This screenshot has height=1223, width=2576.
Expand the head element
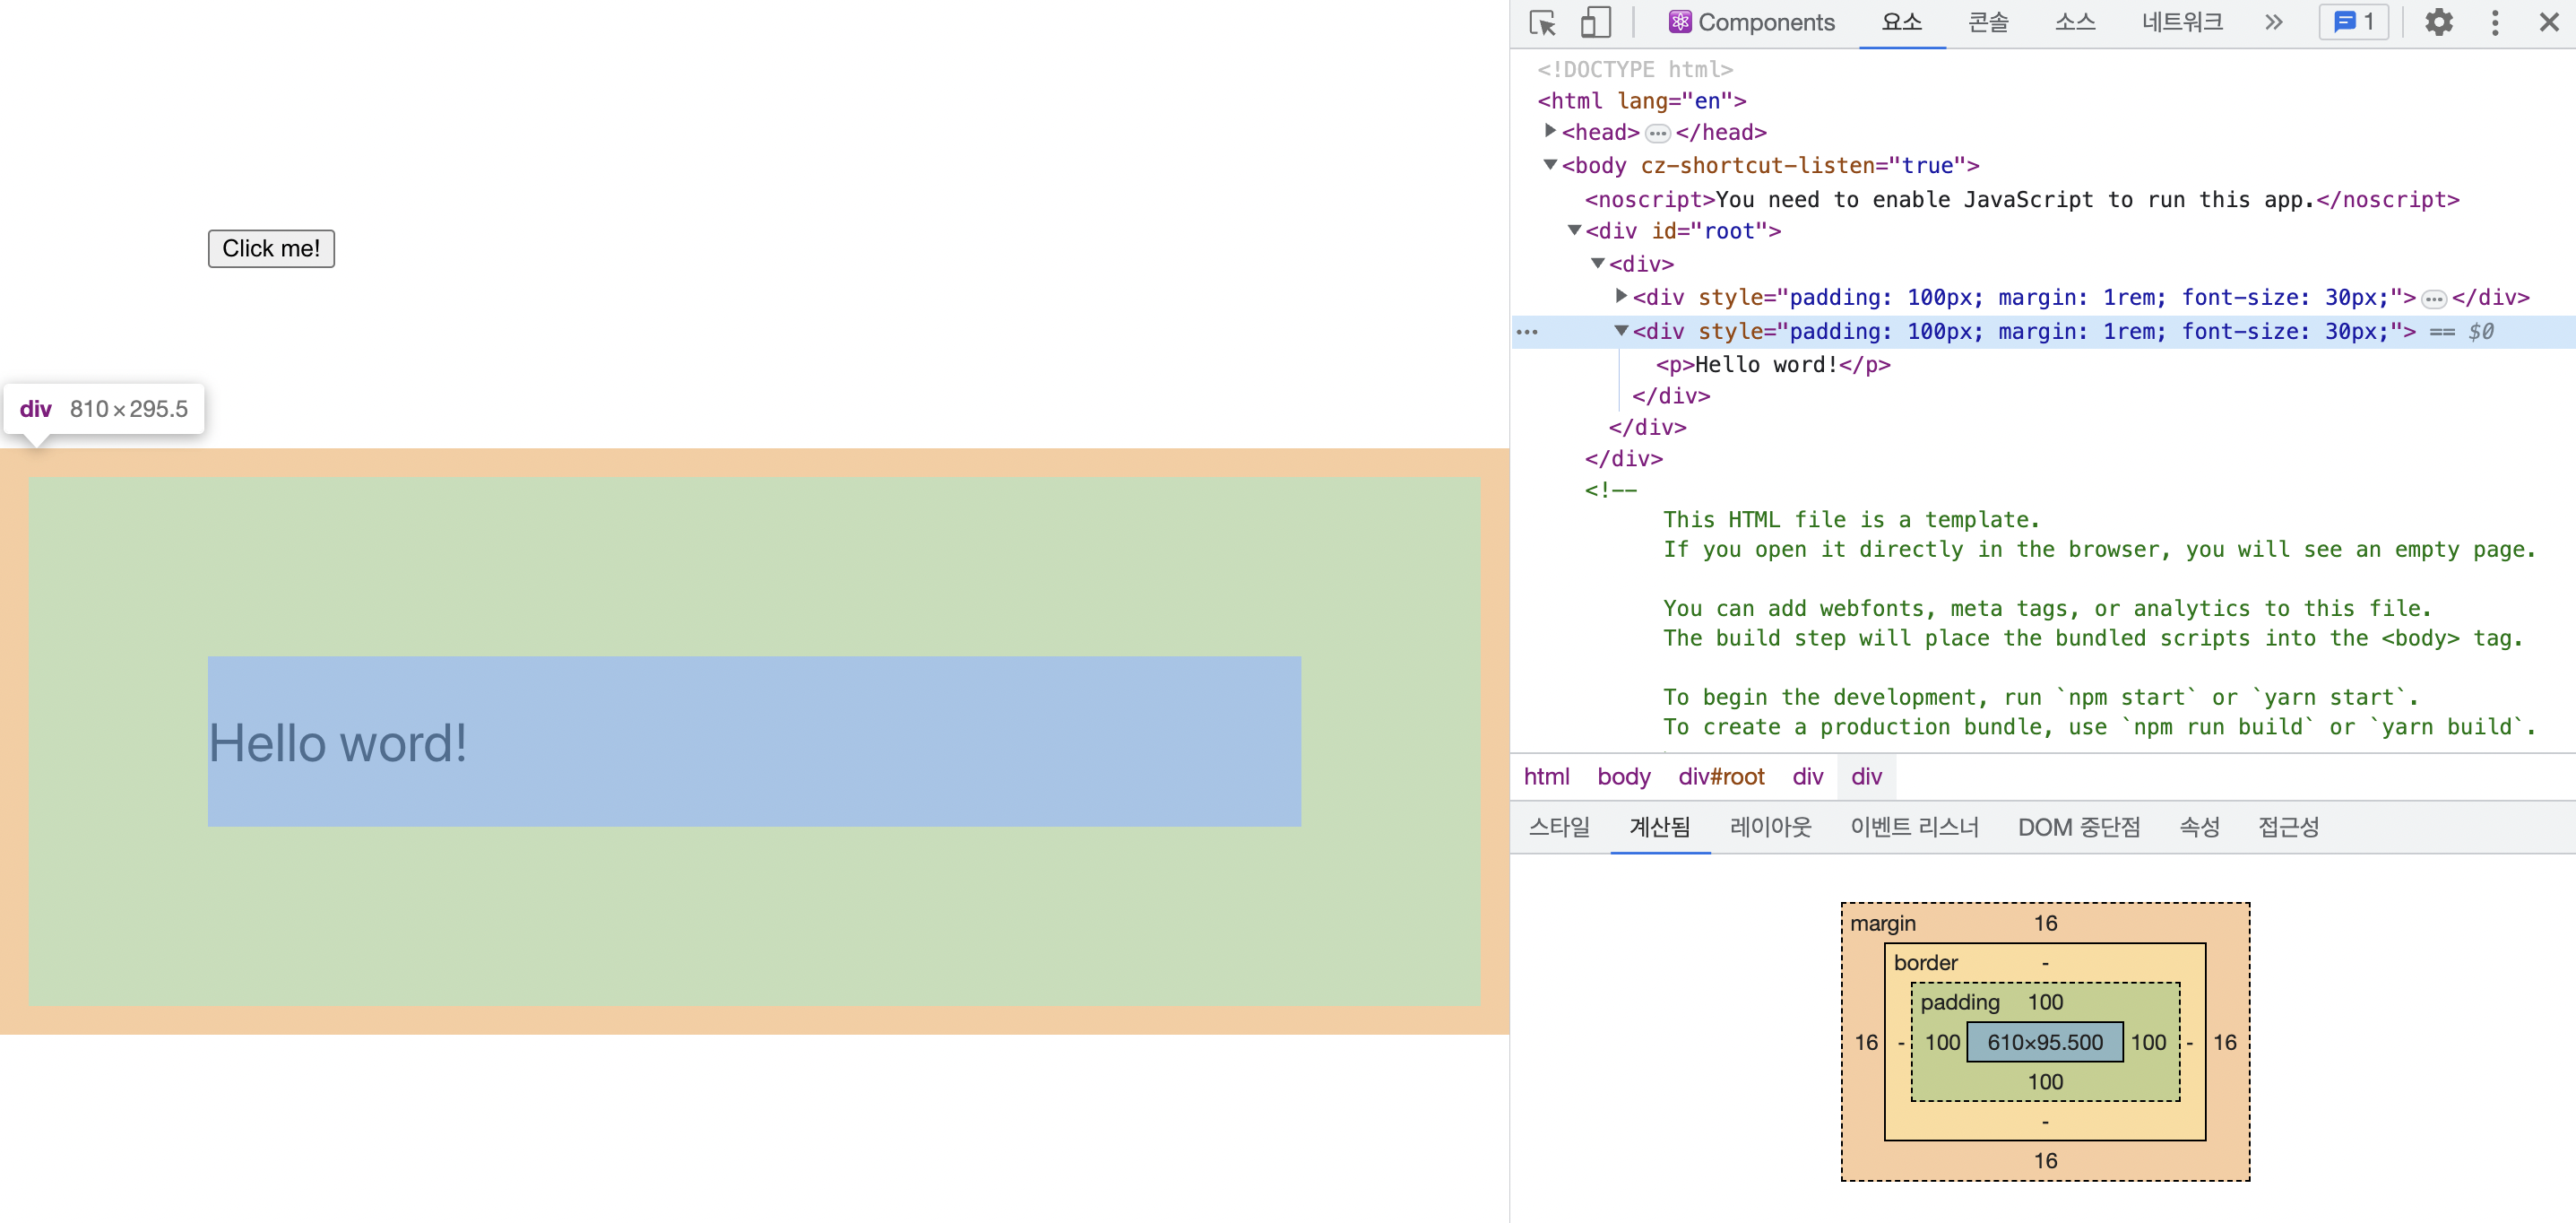(1549, 131)
